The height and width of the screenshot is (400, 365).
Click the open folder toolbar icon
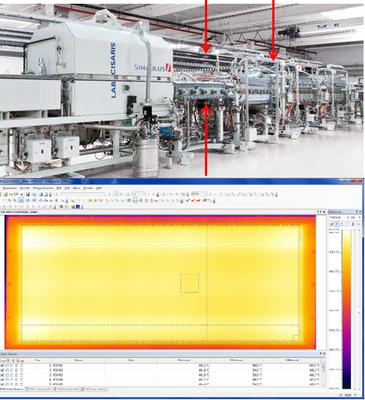[6, 194]
